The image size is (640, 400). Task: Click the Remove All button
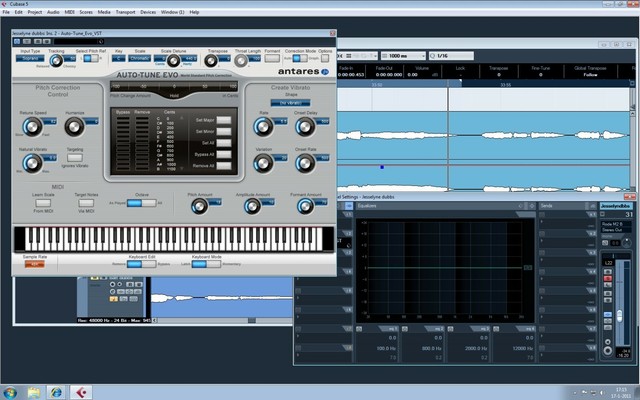[x=224, y=166]
